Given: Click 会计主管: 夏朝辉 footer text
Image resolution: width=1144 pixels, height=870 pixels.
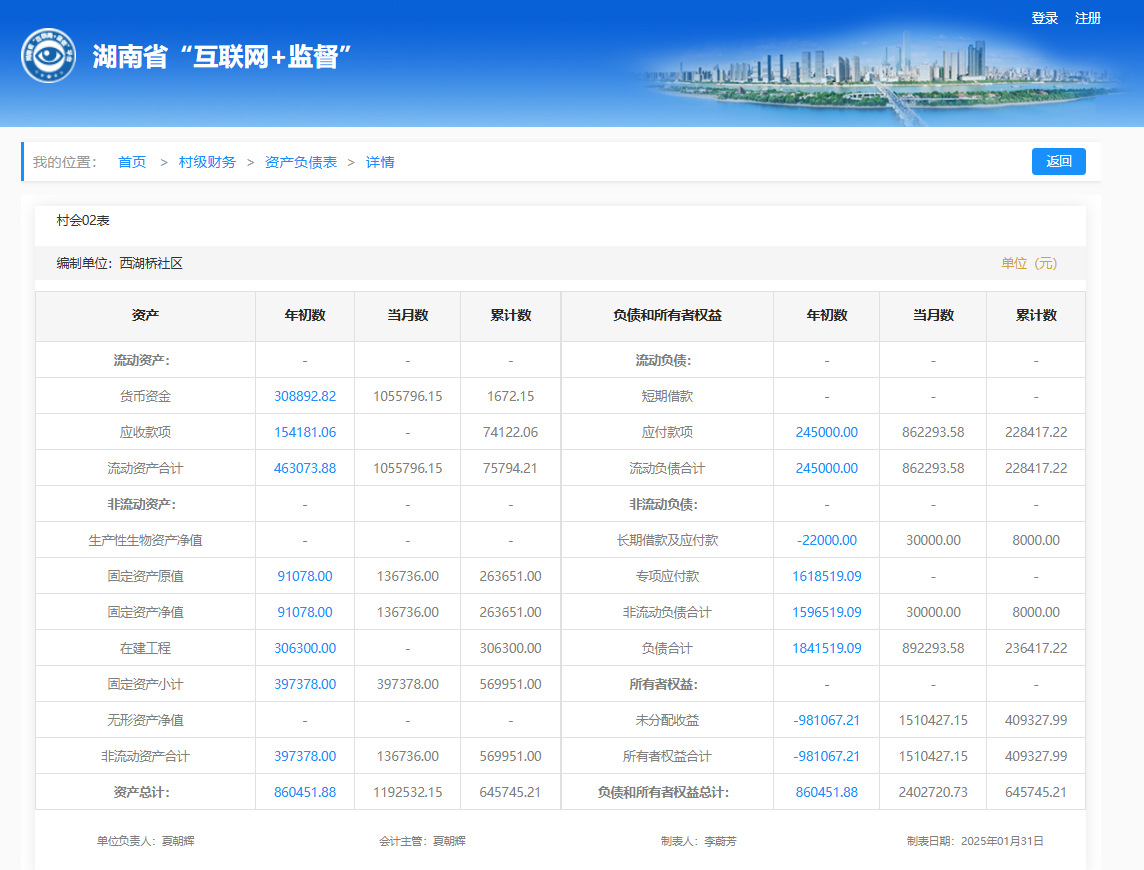Looking at the screenshot, I should (x=422, y=841).
